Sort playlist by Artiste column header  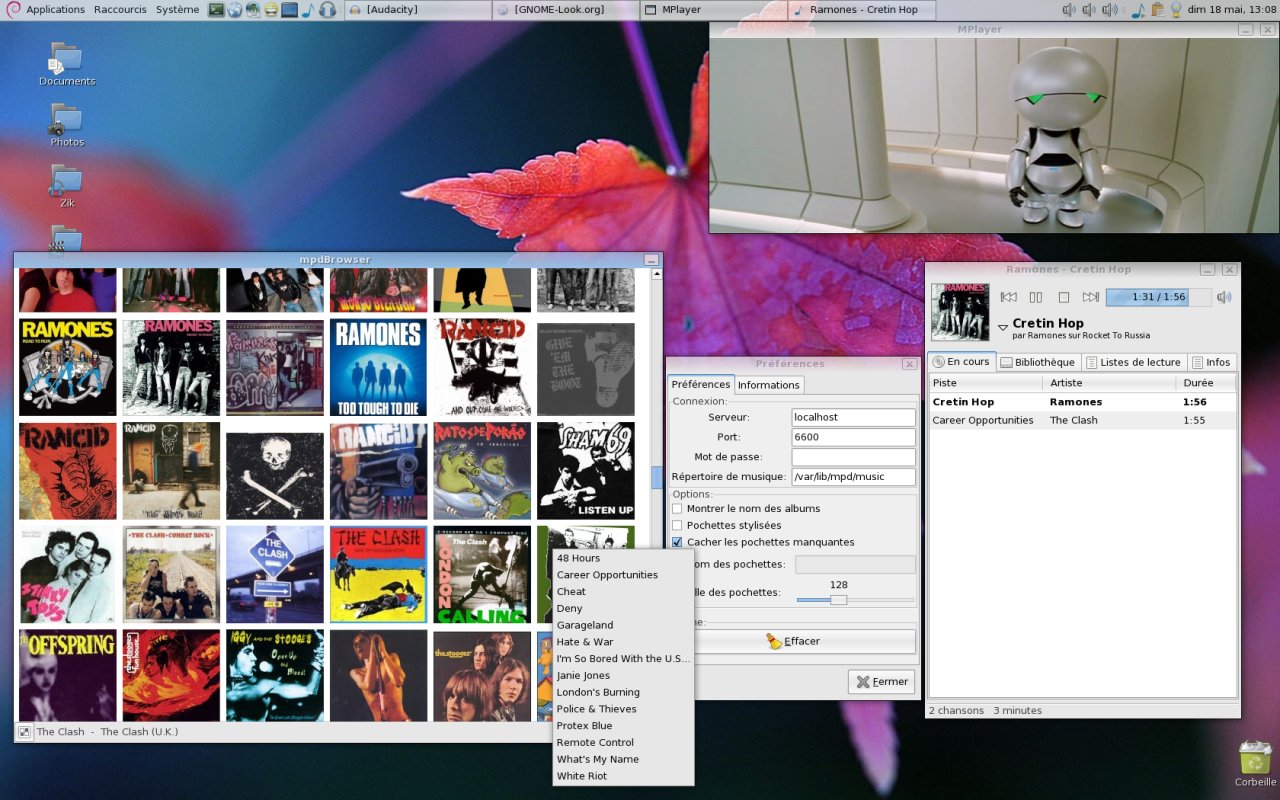1110,383
